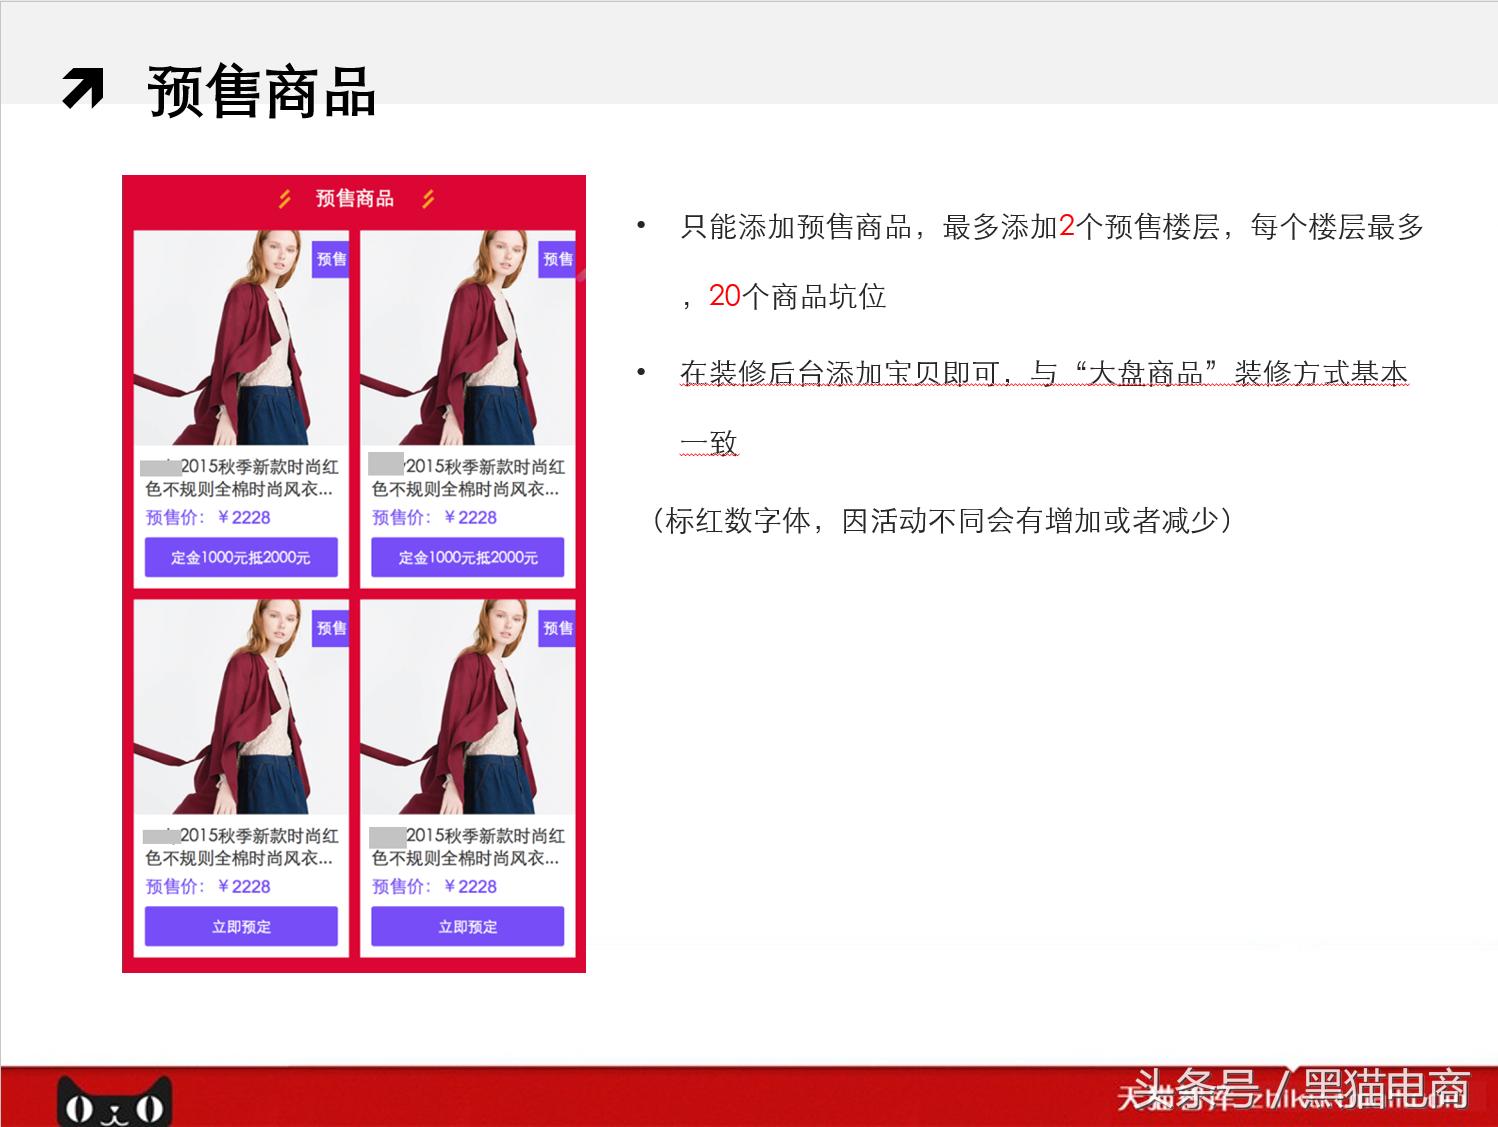Toggle the second bullet point marker

point(641,372)
